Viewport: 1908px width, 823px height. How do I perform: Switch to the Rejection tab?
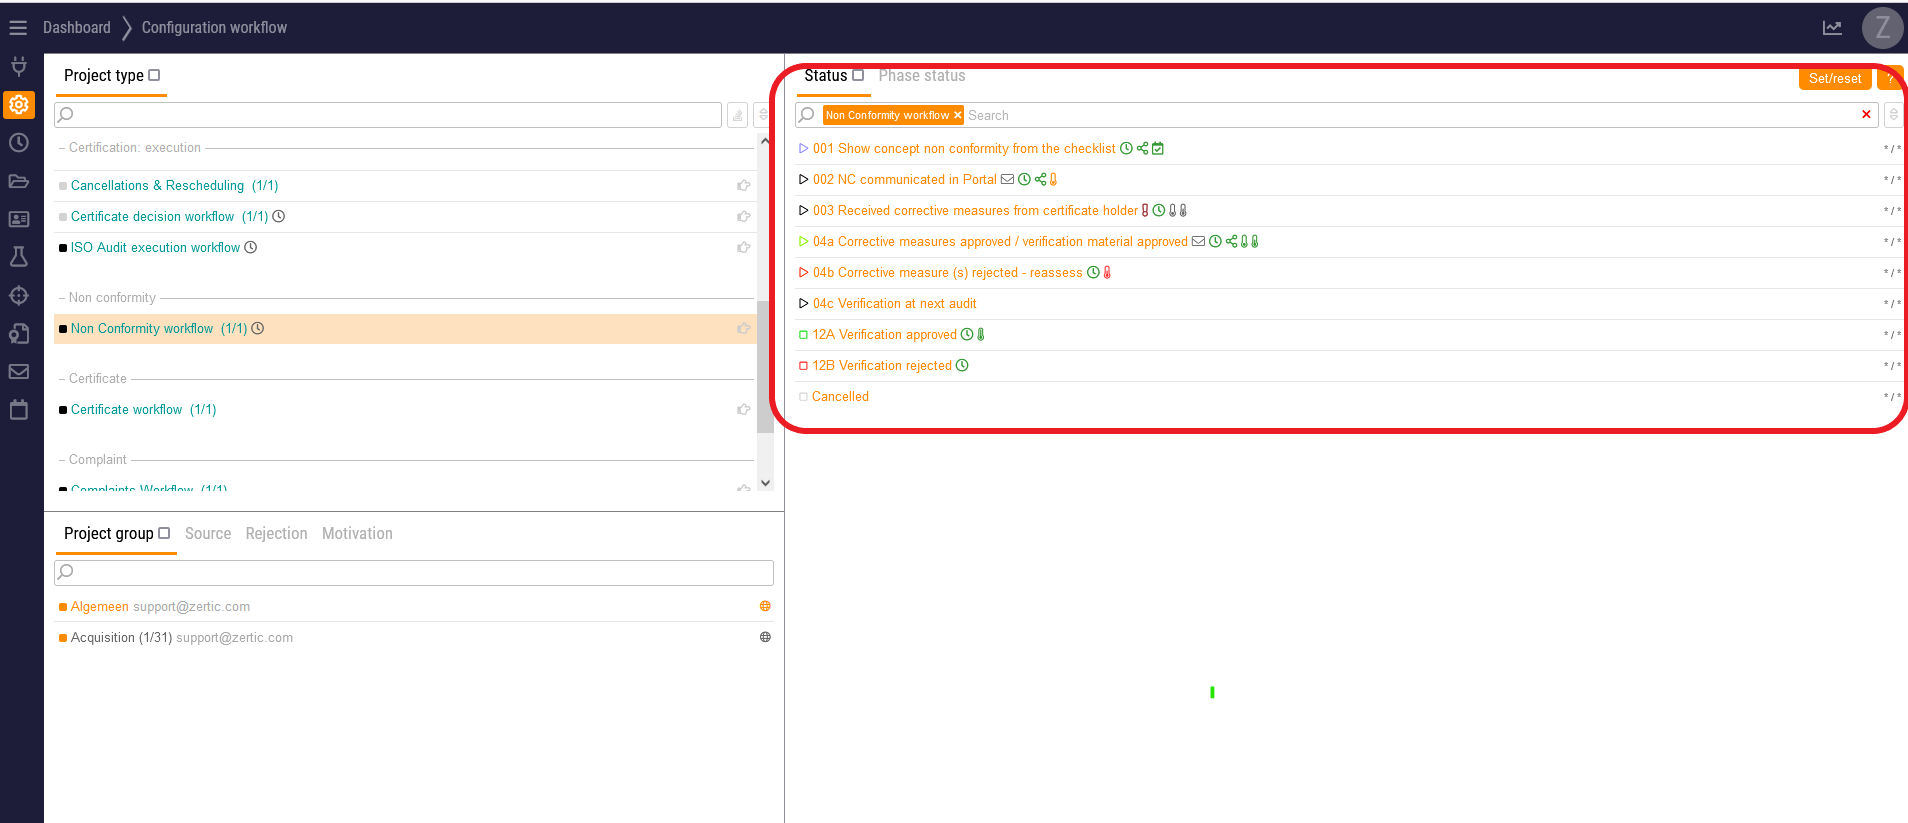click(x=276, y=534)
